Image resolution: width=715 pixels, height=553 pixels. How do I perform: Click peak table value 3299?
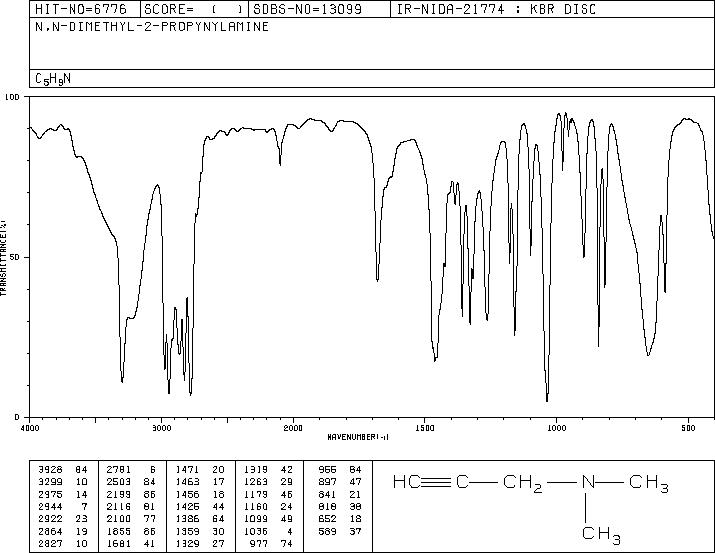50,482
